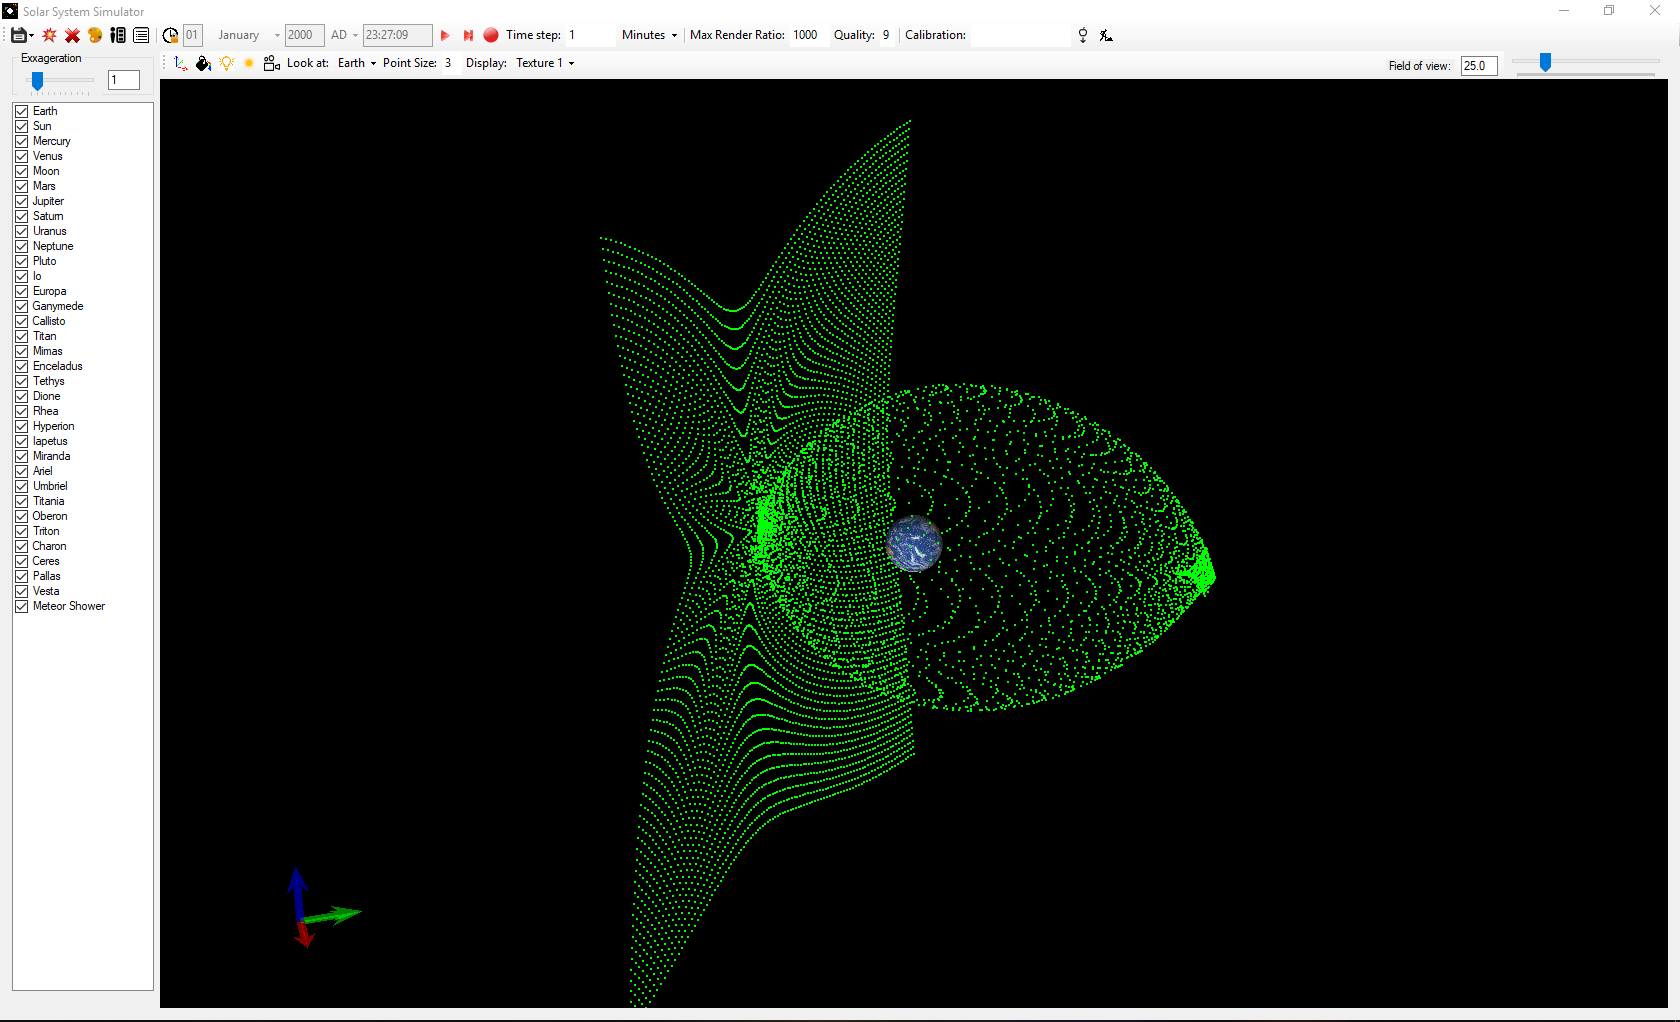
Task: Disable the Moon checkbox
Action: (x=21, y=171)
